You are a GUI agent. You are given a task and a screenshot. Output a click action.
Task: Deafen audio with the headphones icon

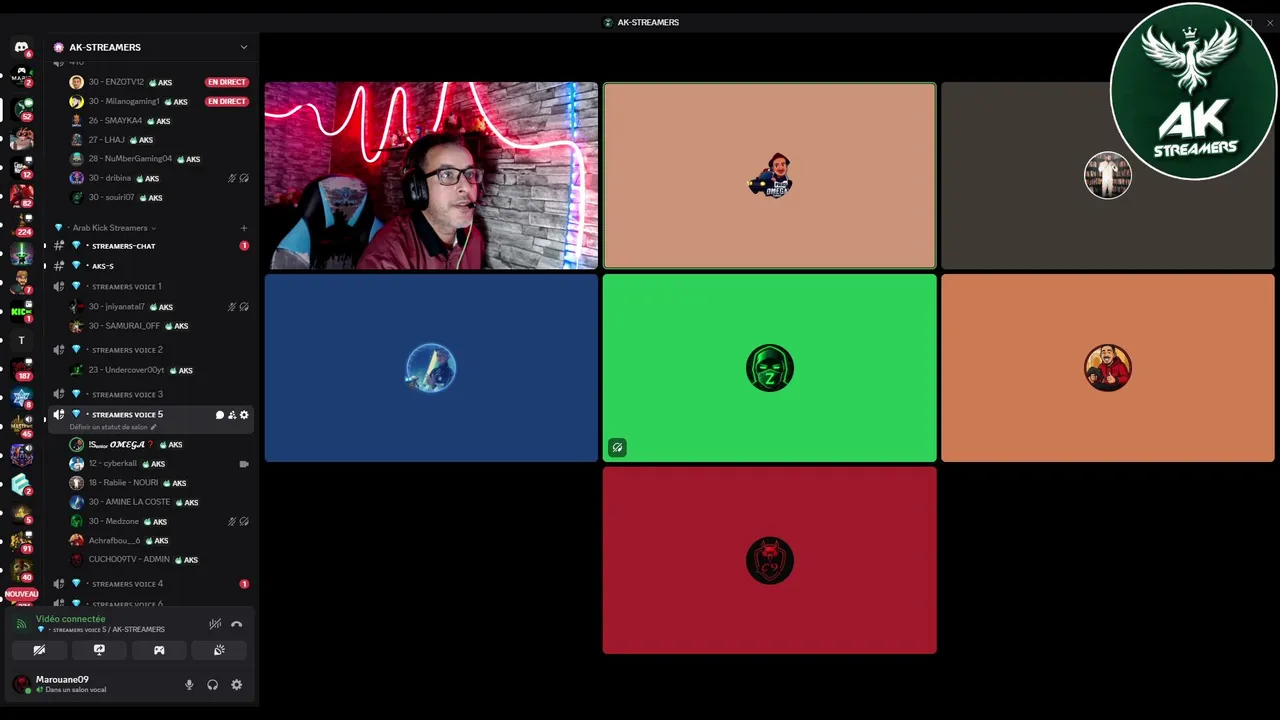coord(213,685)
